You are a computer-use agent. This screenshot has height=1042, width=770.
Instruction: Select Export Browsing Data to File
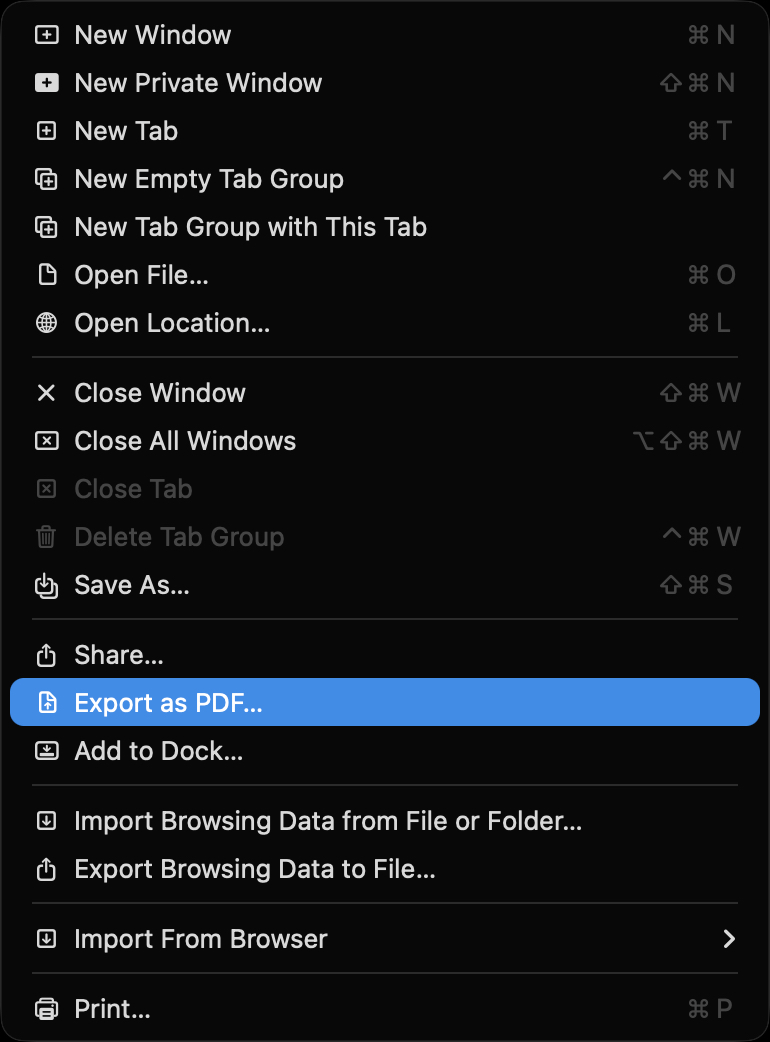click(255, 869)
